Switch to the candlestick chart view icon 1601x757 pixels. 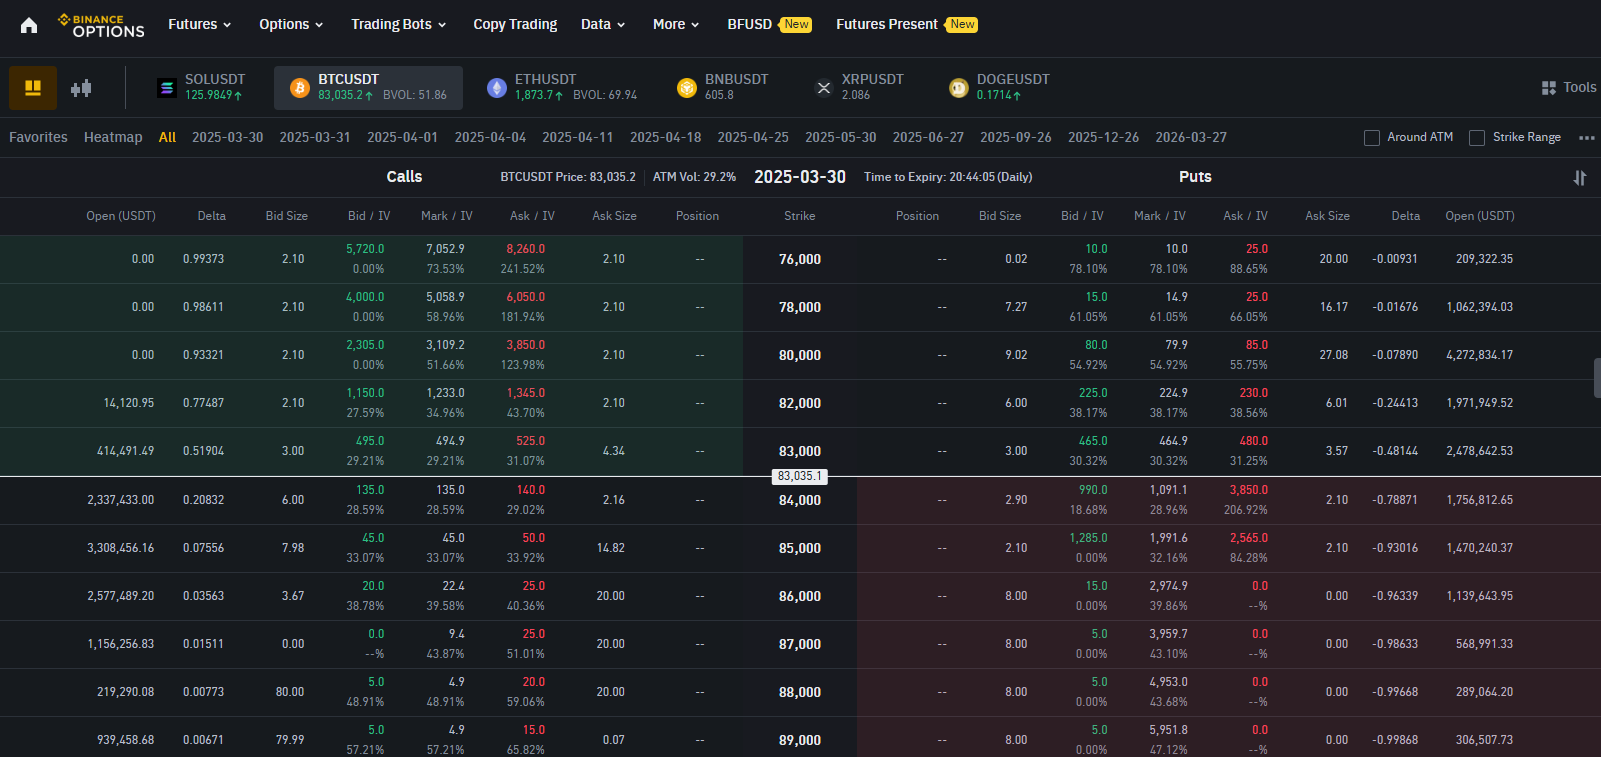pyautogui.click(x=81, y=88)
